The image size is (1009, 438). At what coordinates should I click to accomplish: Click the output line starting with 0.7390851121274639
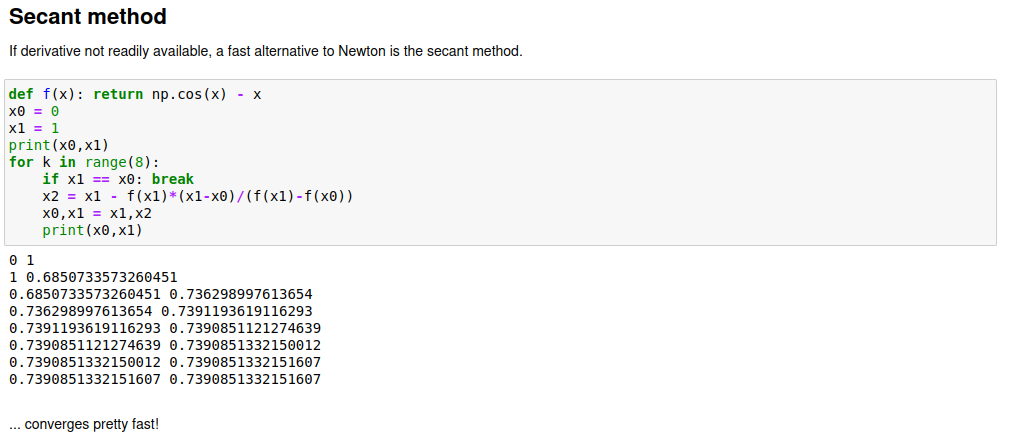pos(165,345)
